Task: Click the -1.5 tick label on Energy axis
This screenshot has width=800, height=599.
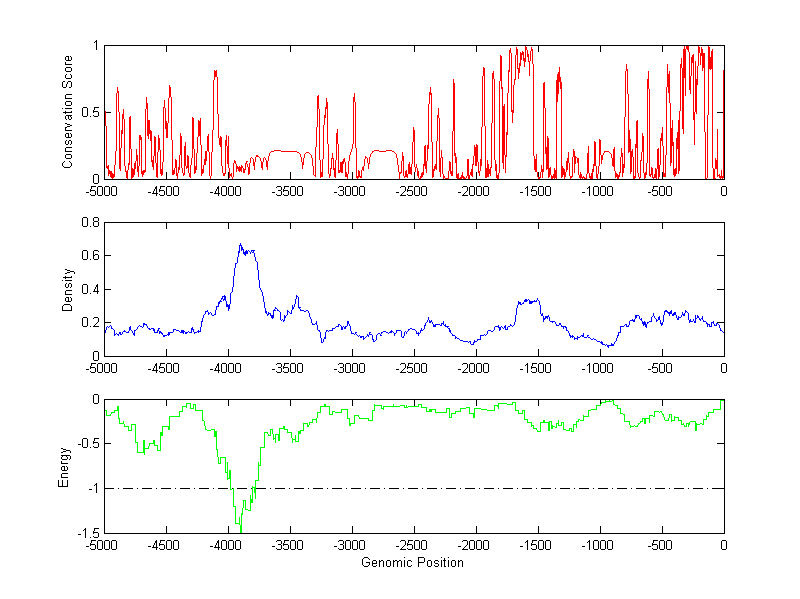Action: (x=85, y=533)
